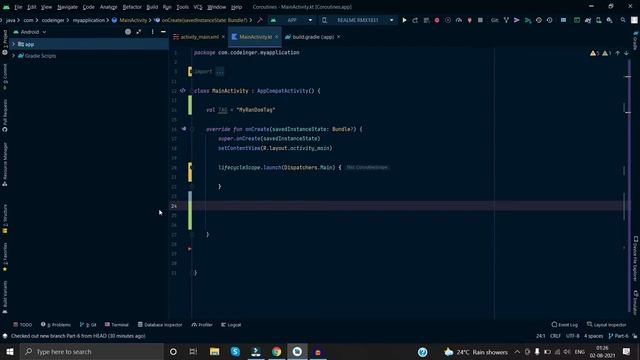Jump to previous highlighted error arrow up

pos(618,53)
